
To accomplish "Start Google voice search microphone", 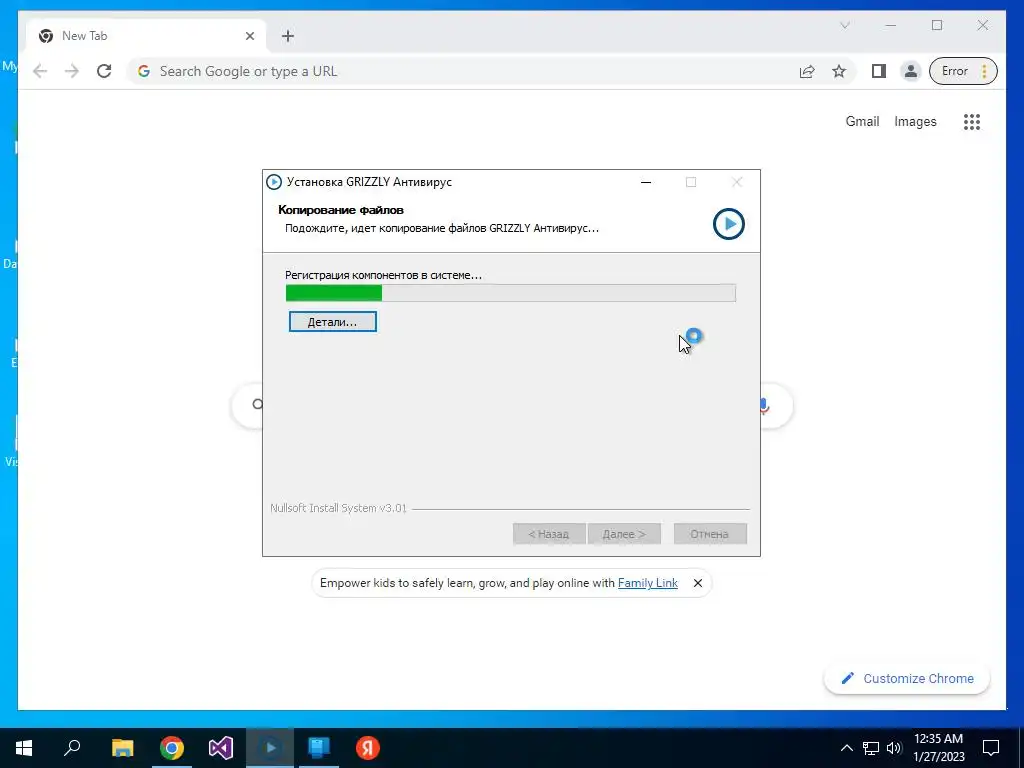I will coord(765,406).
